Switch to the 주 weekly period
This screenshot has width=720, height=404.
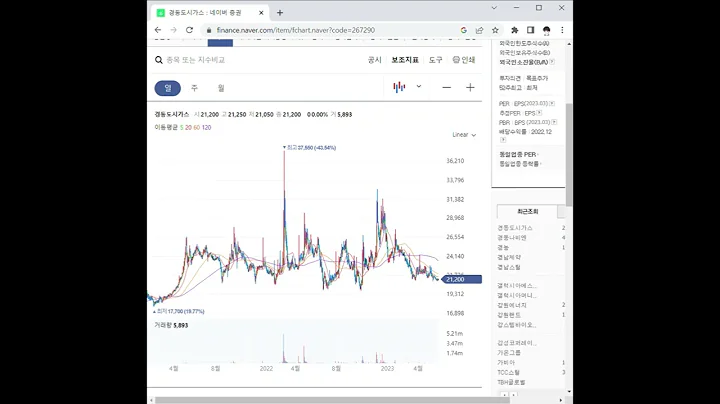pos(194,88)
